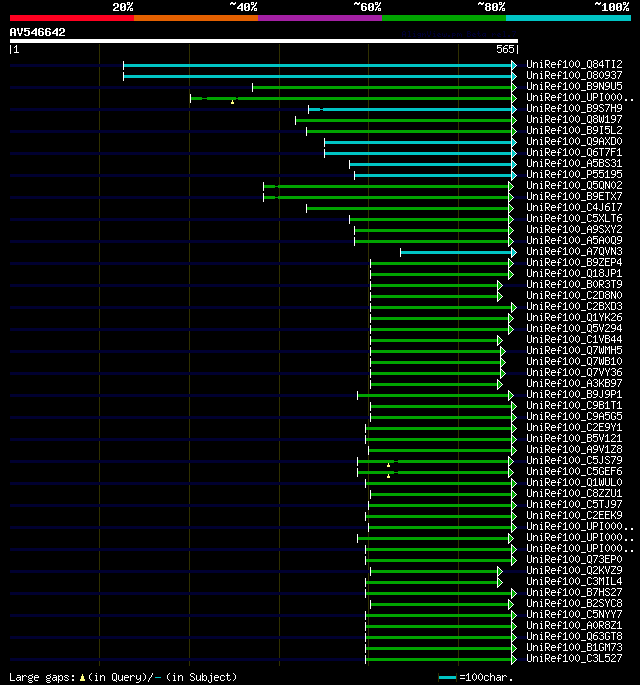Image resolution: width=640 pixels, height=685 pixels.
Task: Open UniRef100_C4J6I7 hit details
Action: click(574, 208)
